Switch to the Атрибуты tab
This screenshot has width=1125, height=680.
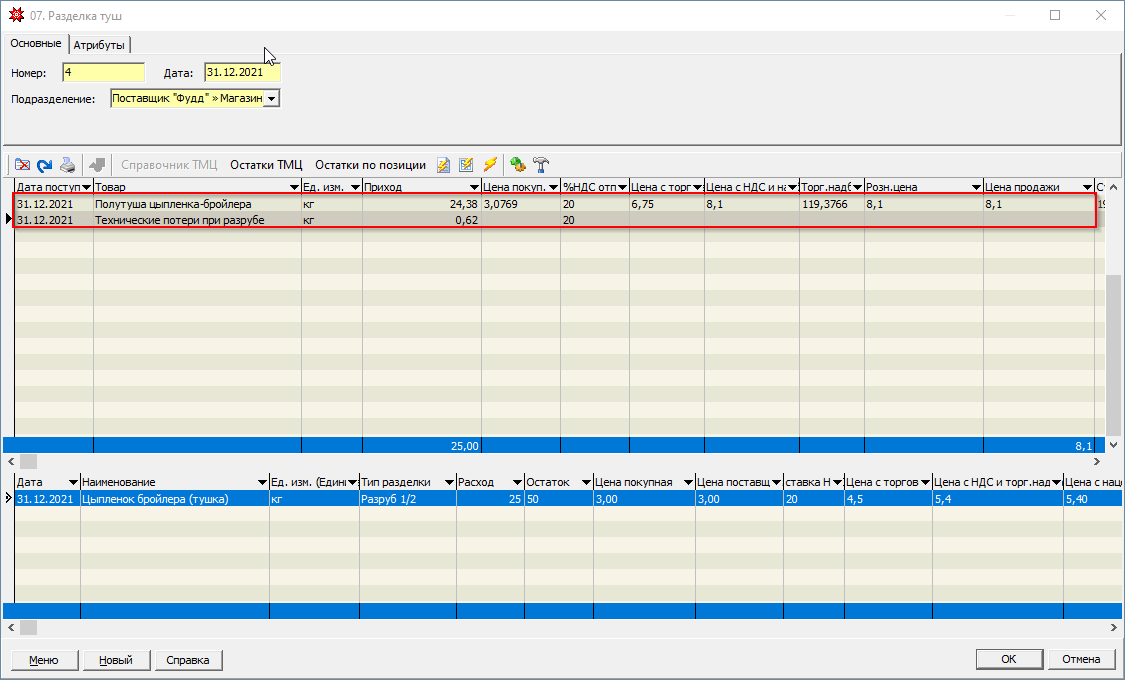click(x=99, y=45)
